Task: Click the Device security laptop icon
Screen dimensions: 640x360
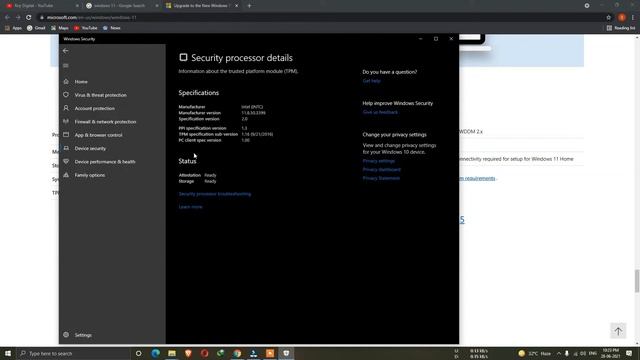Action: (x=66, y=148)
